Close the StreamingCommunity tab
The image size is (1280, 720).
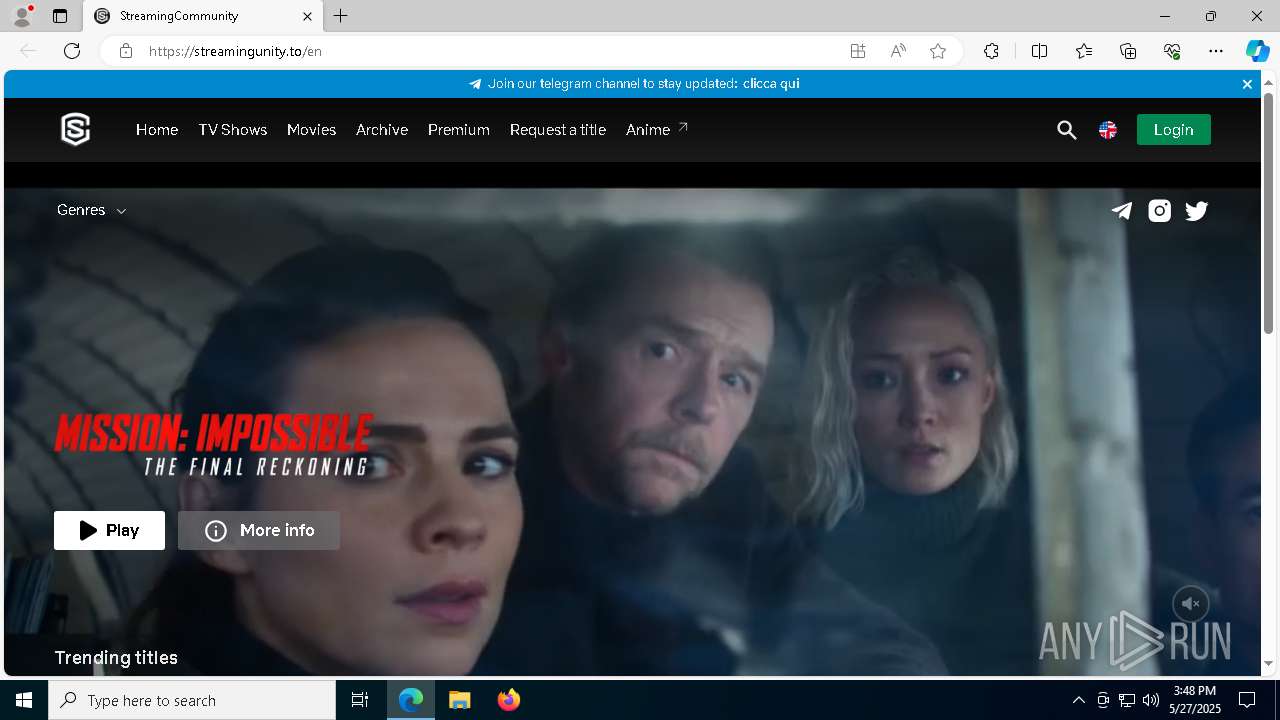[307, 16]
